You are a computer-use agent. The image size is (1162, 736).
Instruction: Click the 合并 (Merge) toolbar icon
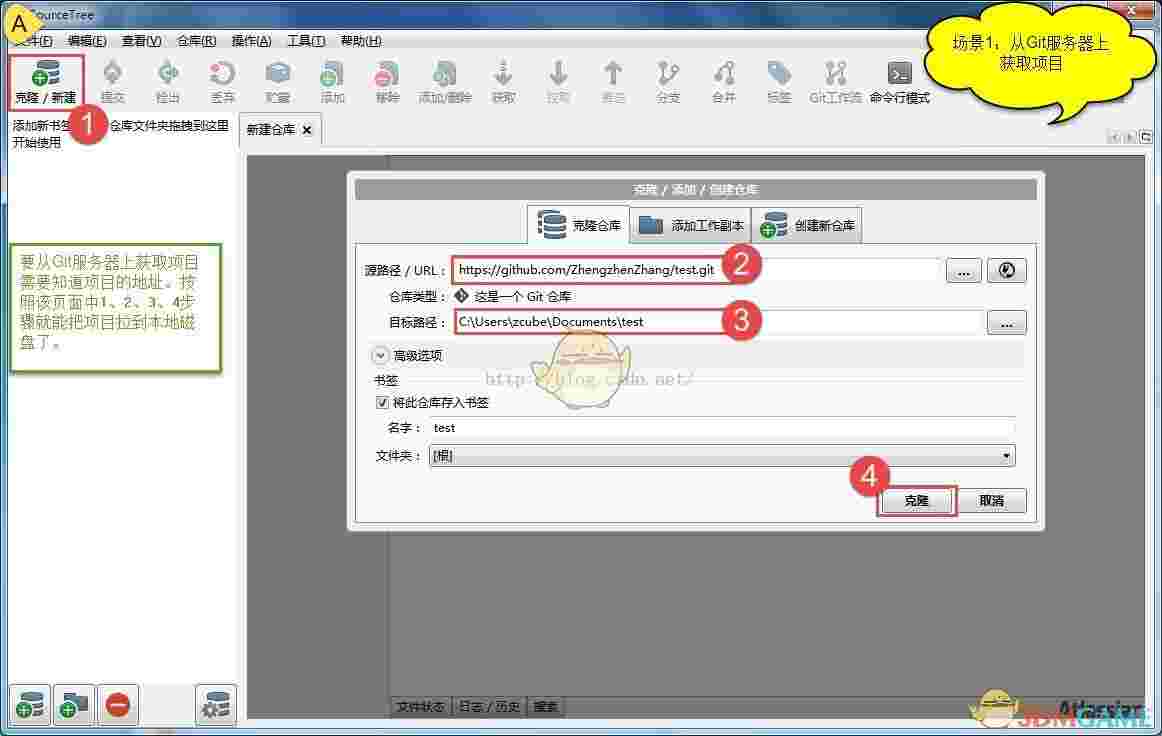723,80
